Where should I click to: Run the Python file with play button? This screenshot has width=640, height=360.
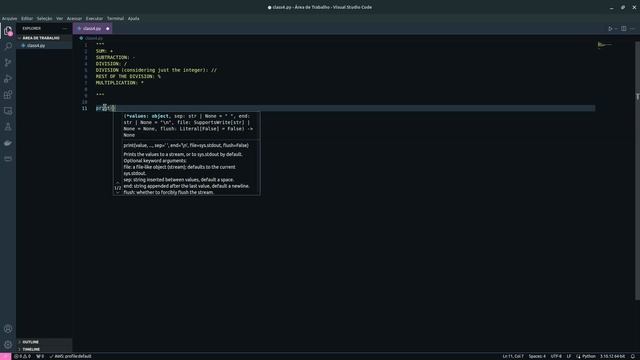click(610, 29)
